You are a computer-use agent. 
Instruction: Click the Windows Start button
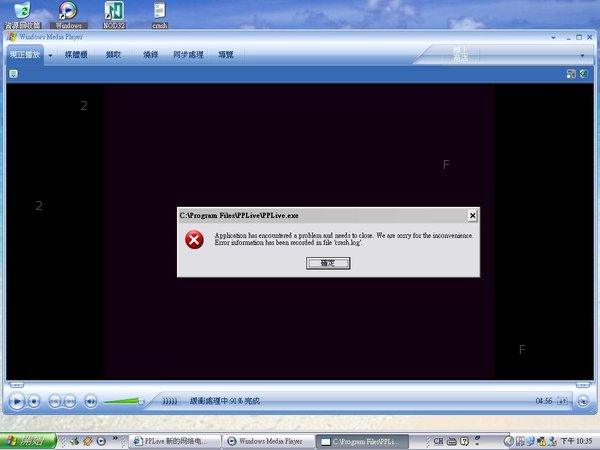[28, 441]
